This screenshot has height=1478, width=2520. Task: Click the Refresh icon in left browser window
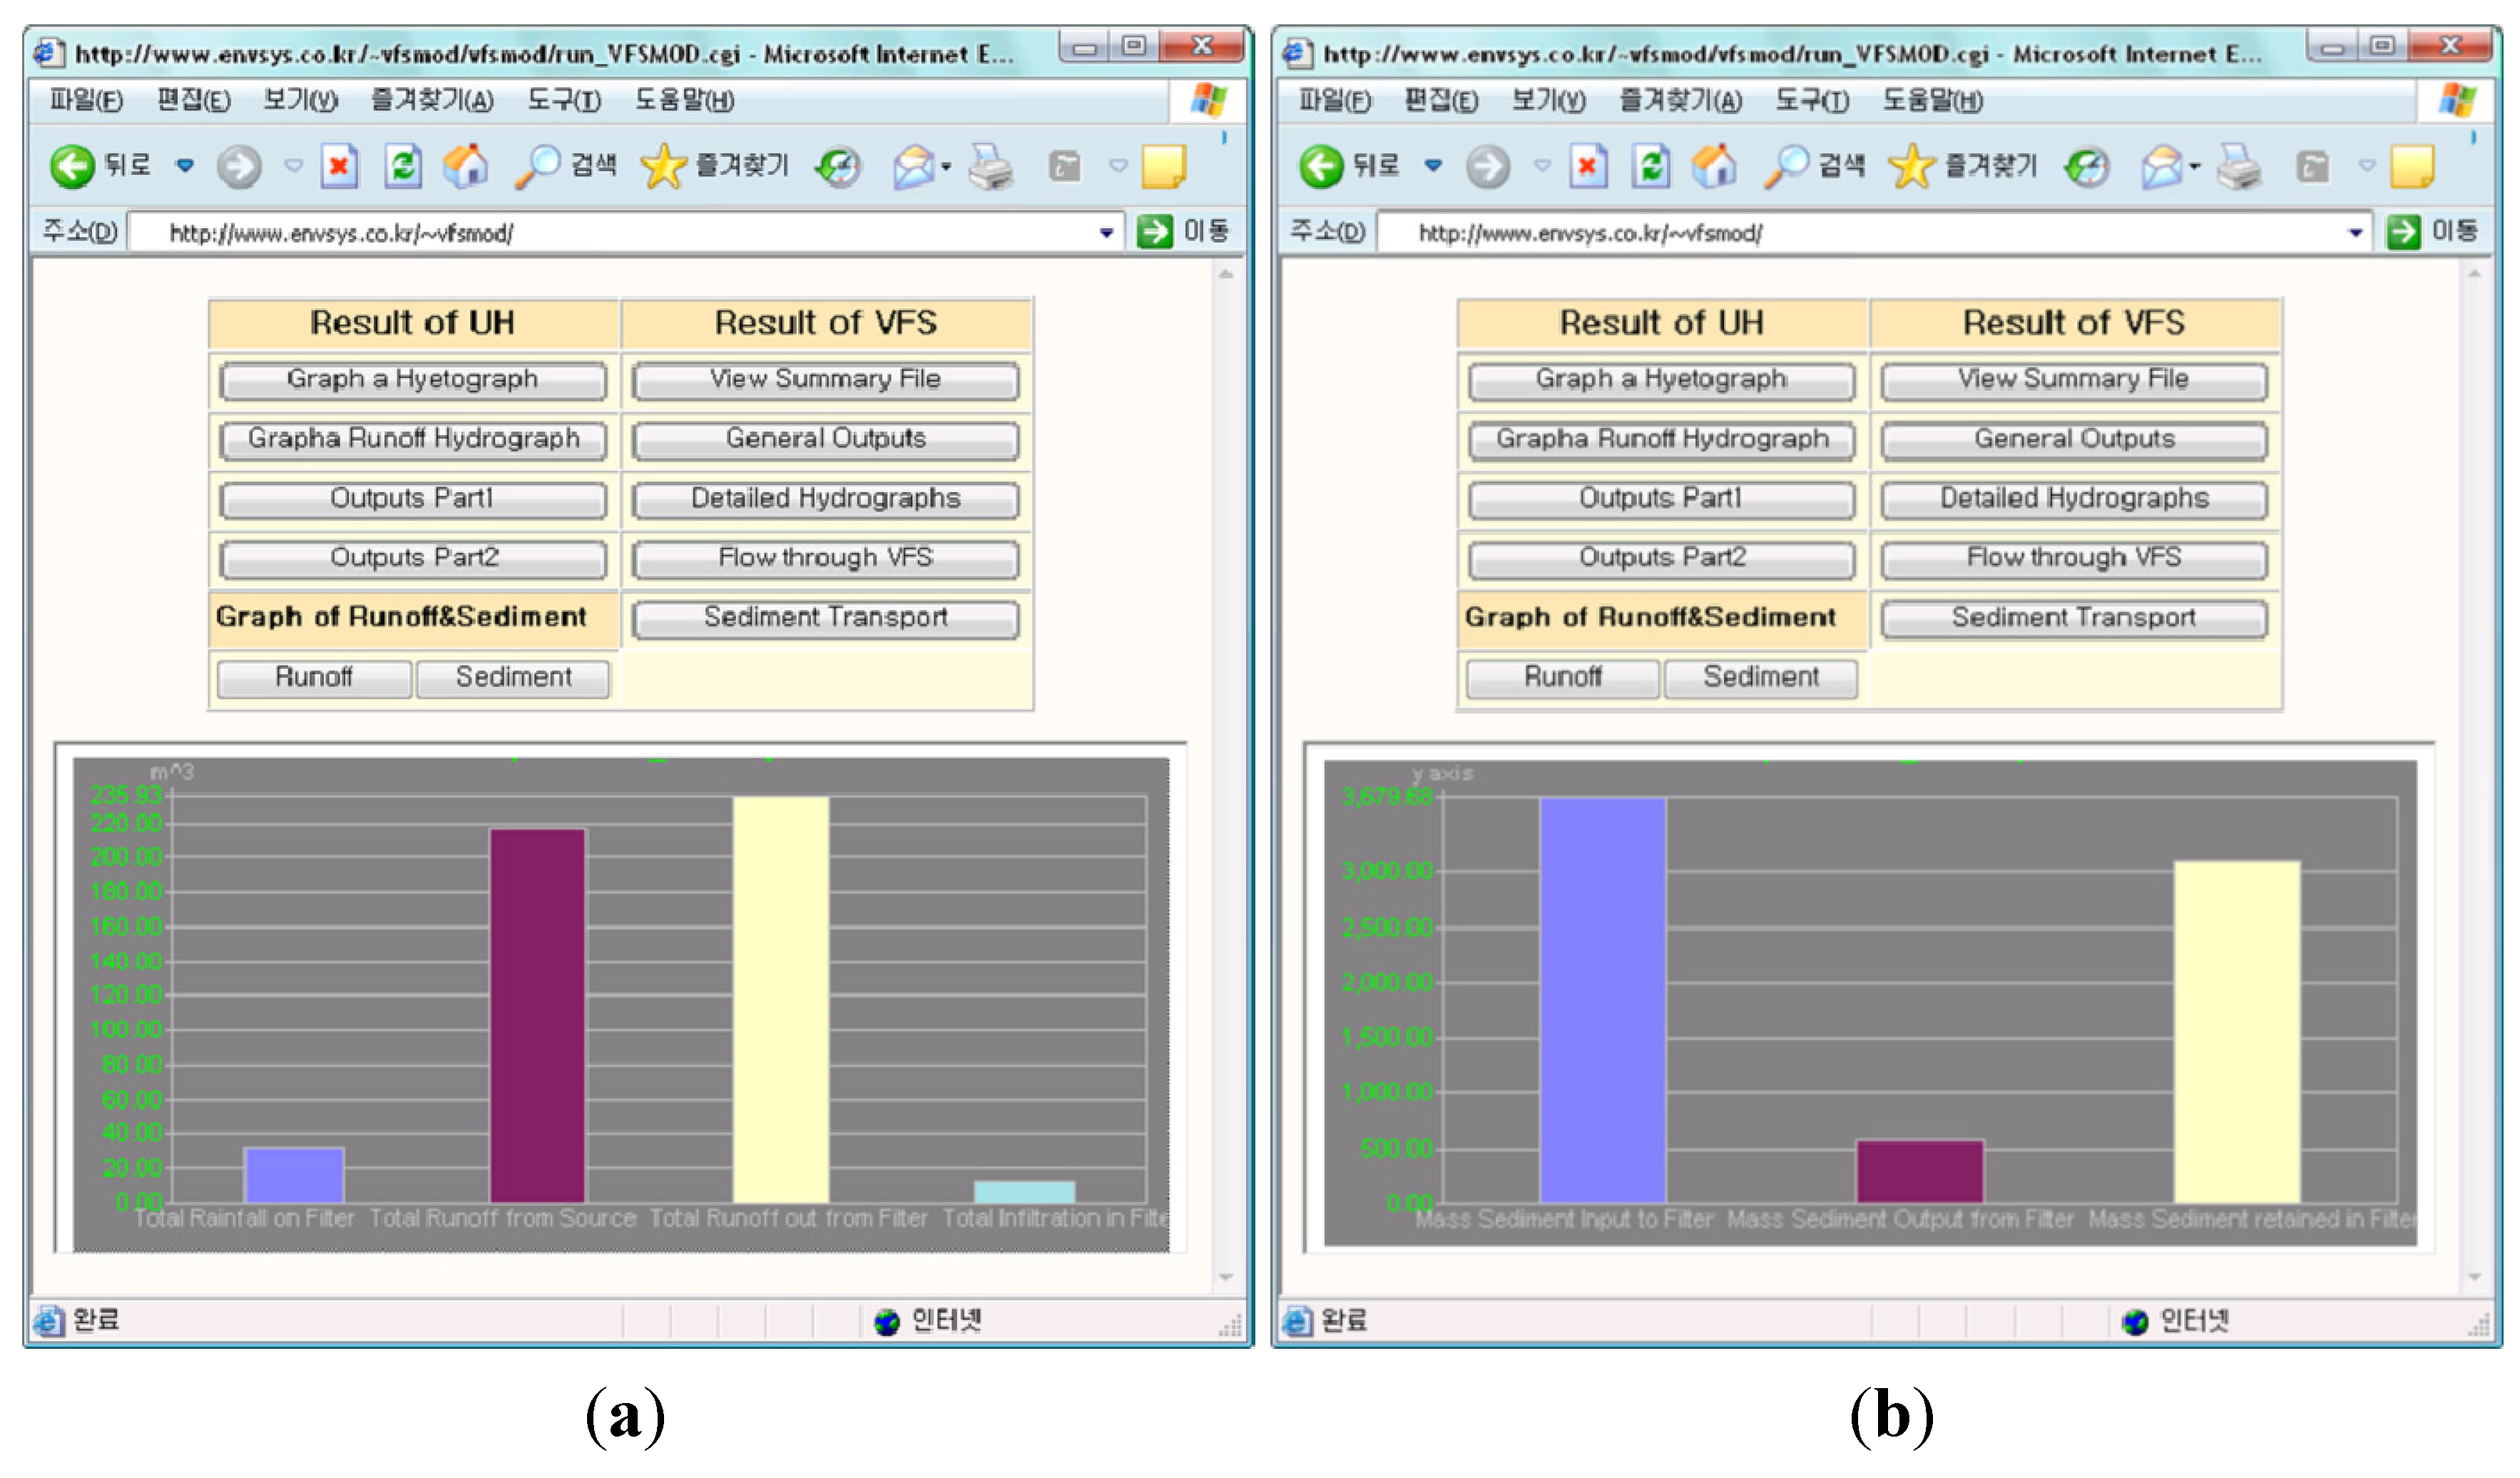click(x=403, y=166)
